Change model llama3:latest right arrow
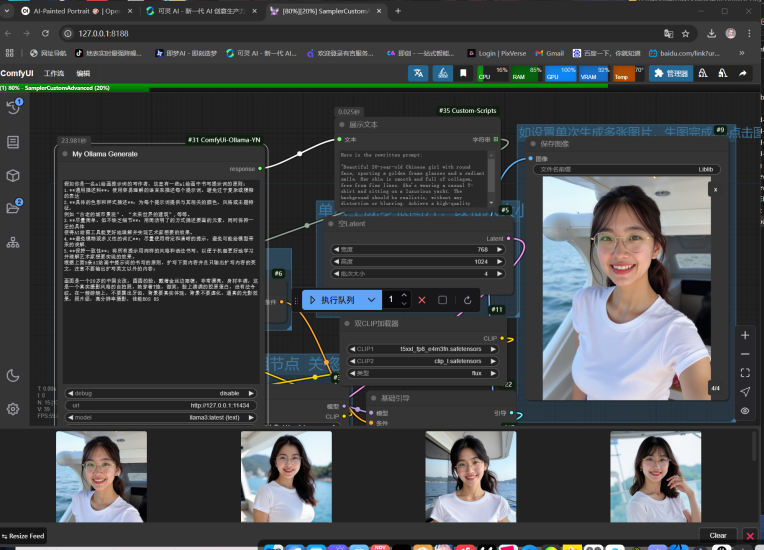Image resolution: width=764 pixels, height=550 pixels. 251,417
